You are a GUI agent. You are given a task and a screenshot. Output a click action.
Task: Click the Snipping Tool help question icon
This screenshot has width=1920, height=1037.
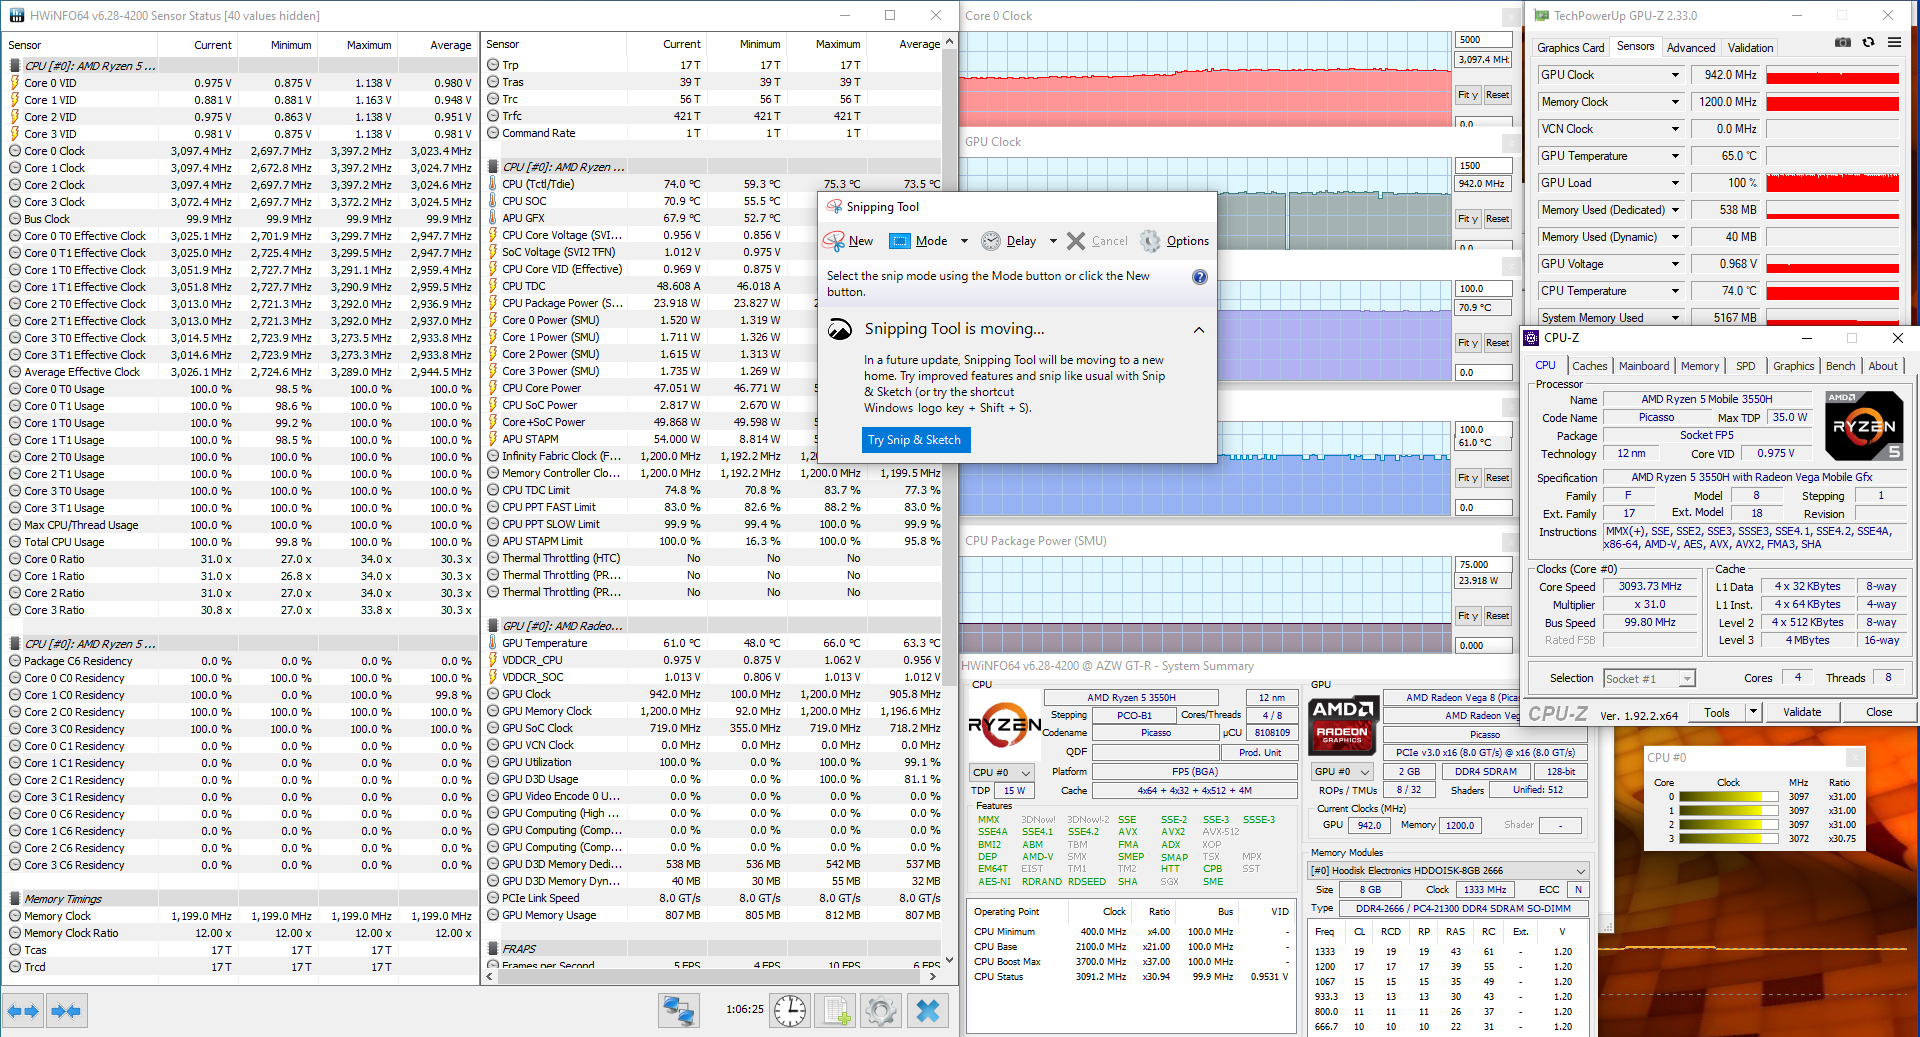(x=1199, y=277)
